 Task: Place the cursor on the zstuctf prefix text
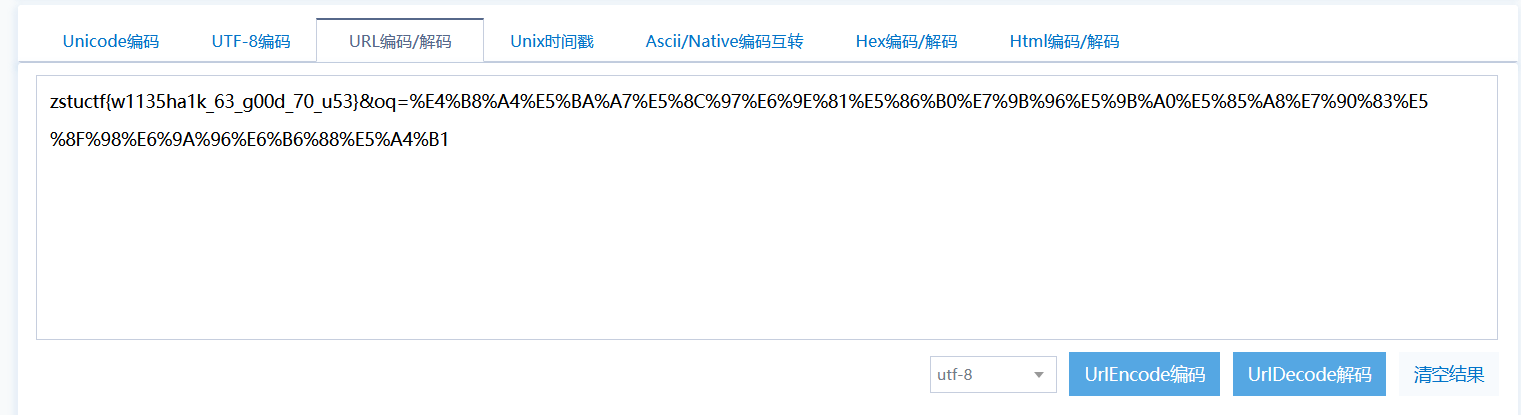(77, 101)
